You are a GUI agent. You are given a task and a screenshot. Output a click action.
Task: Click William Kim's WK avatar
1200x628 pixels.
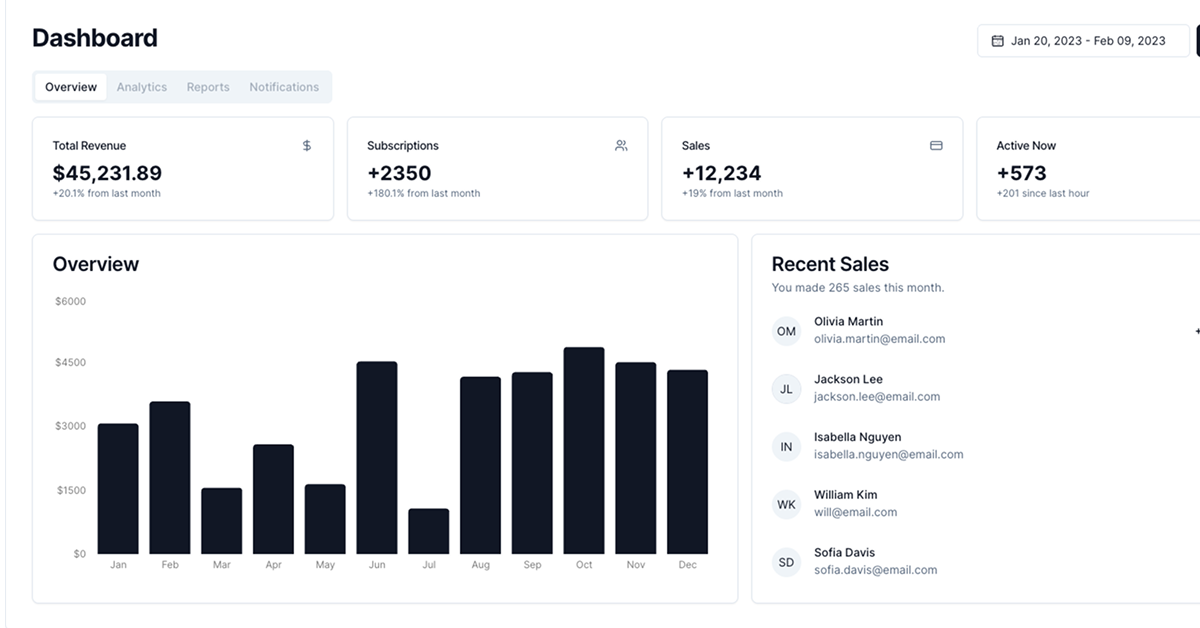tap(786, 505)
